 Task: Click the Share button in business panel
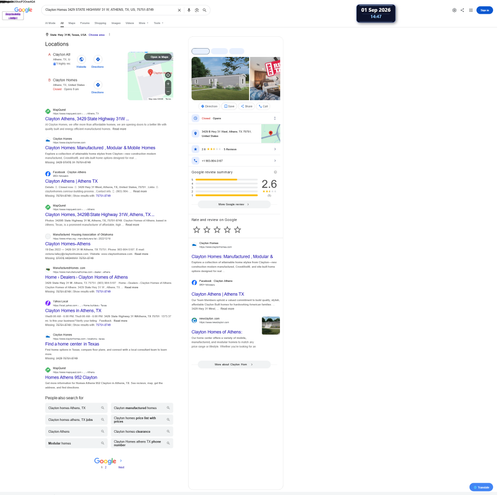247,106
